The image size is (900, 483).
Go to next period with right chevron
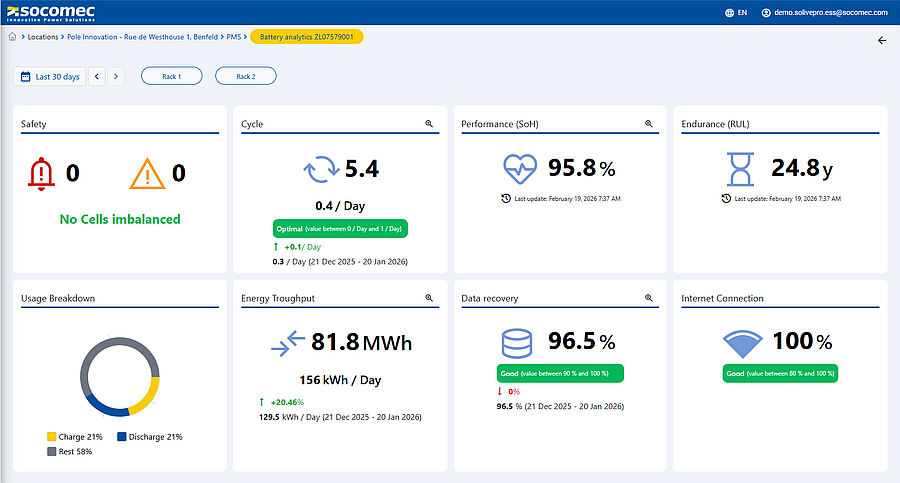pyautogui.click(x=116, y=76)
